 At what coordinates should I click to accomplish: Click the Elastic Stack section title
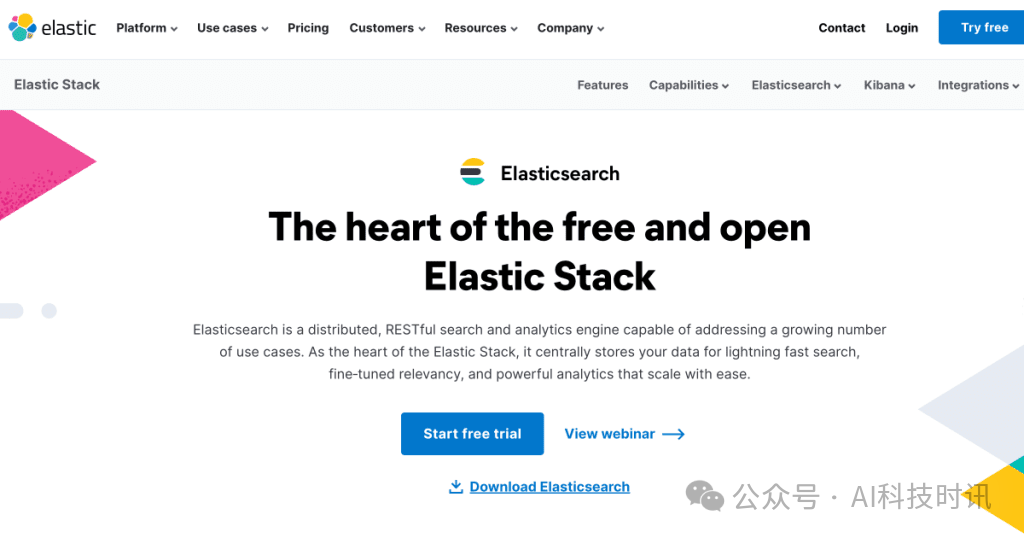(57, 85)
